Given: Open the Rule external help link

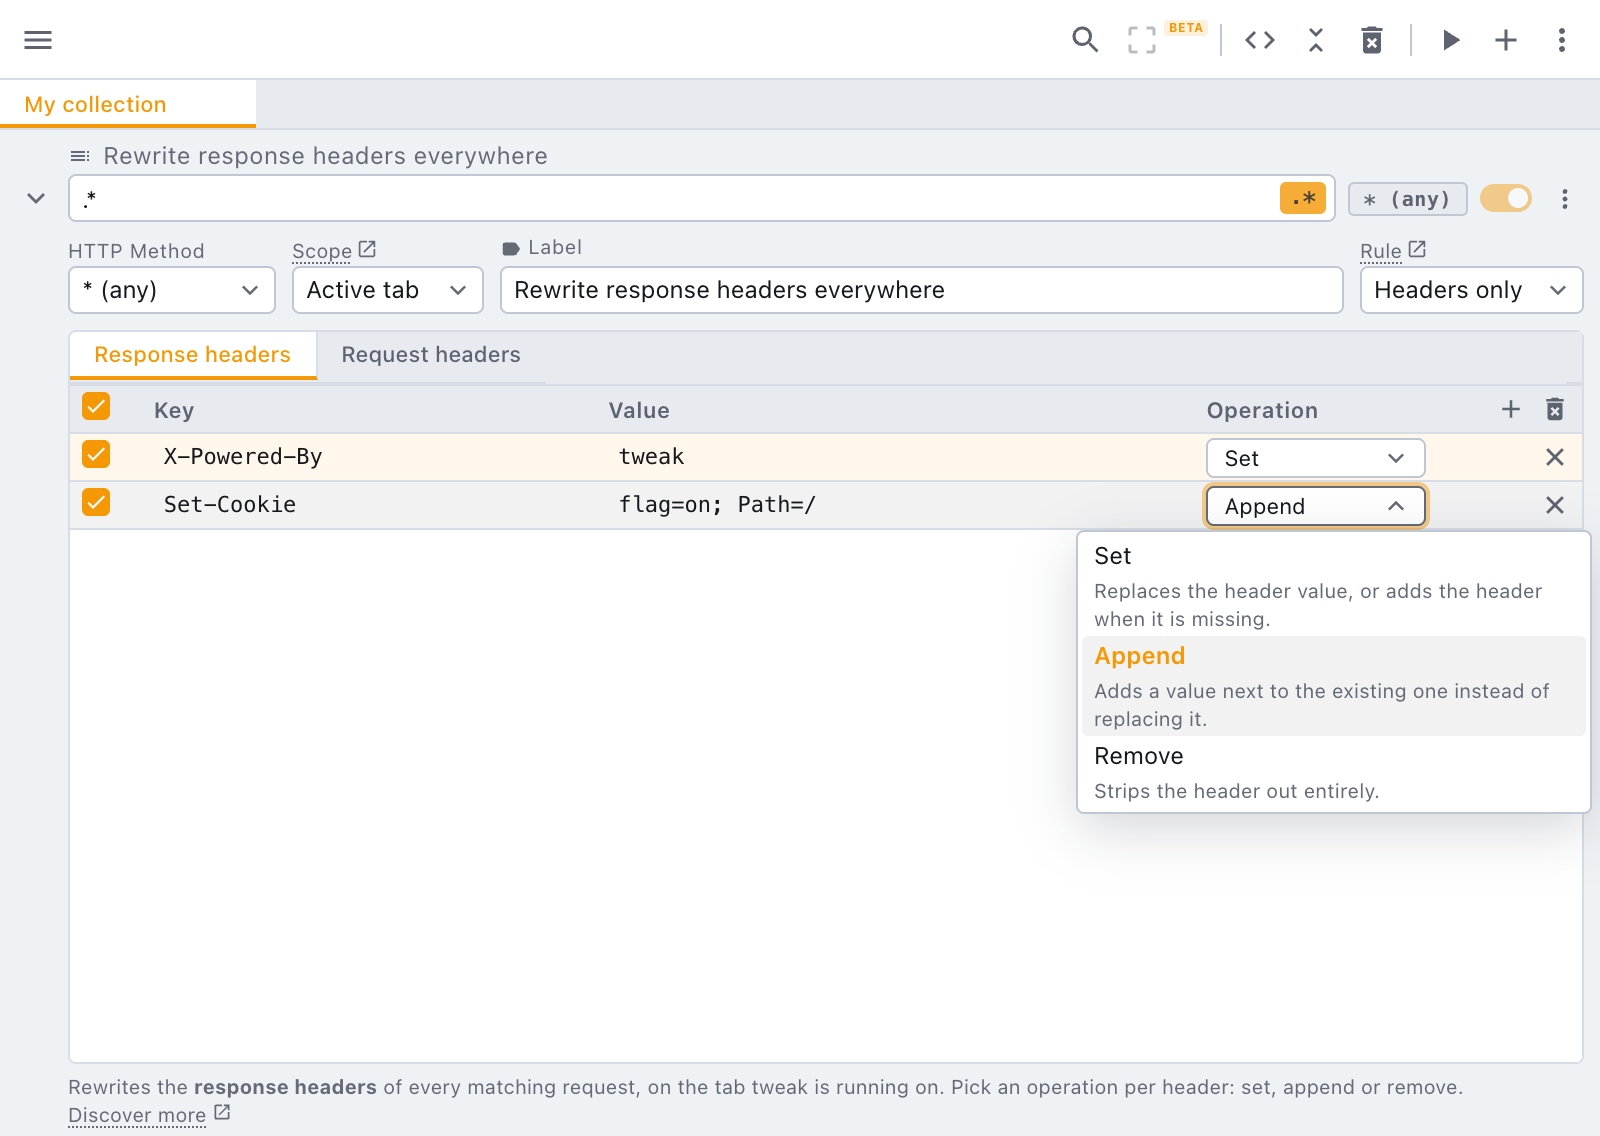Looking at the screenshot, I should click(1417, 249).
